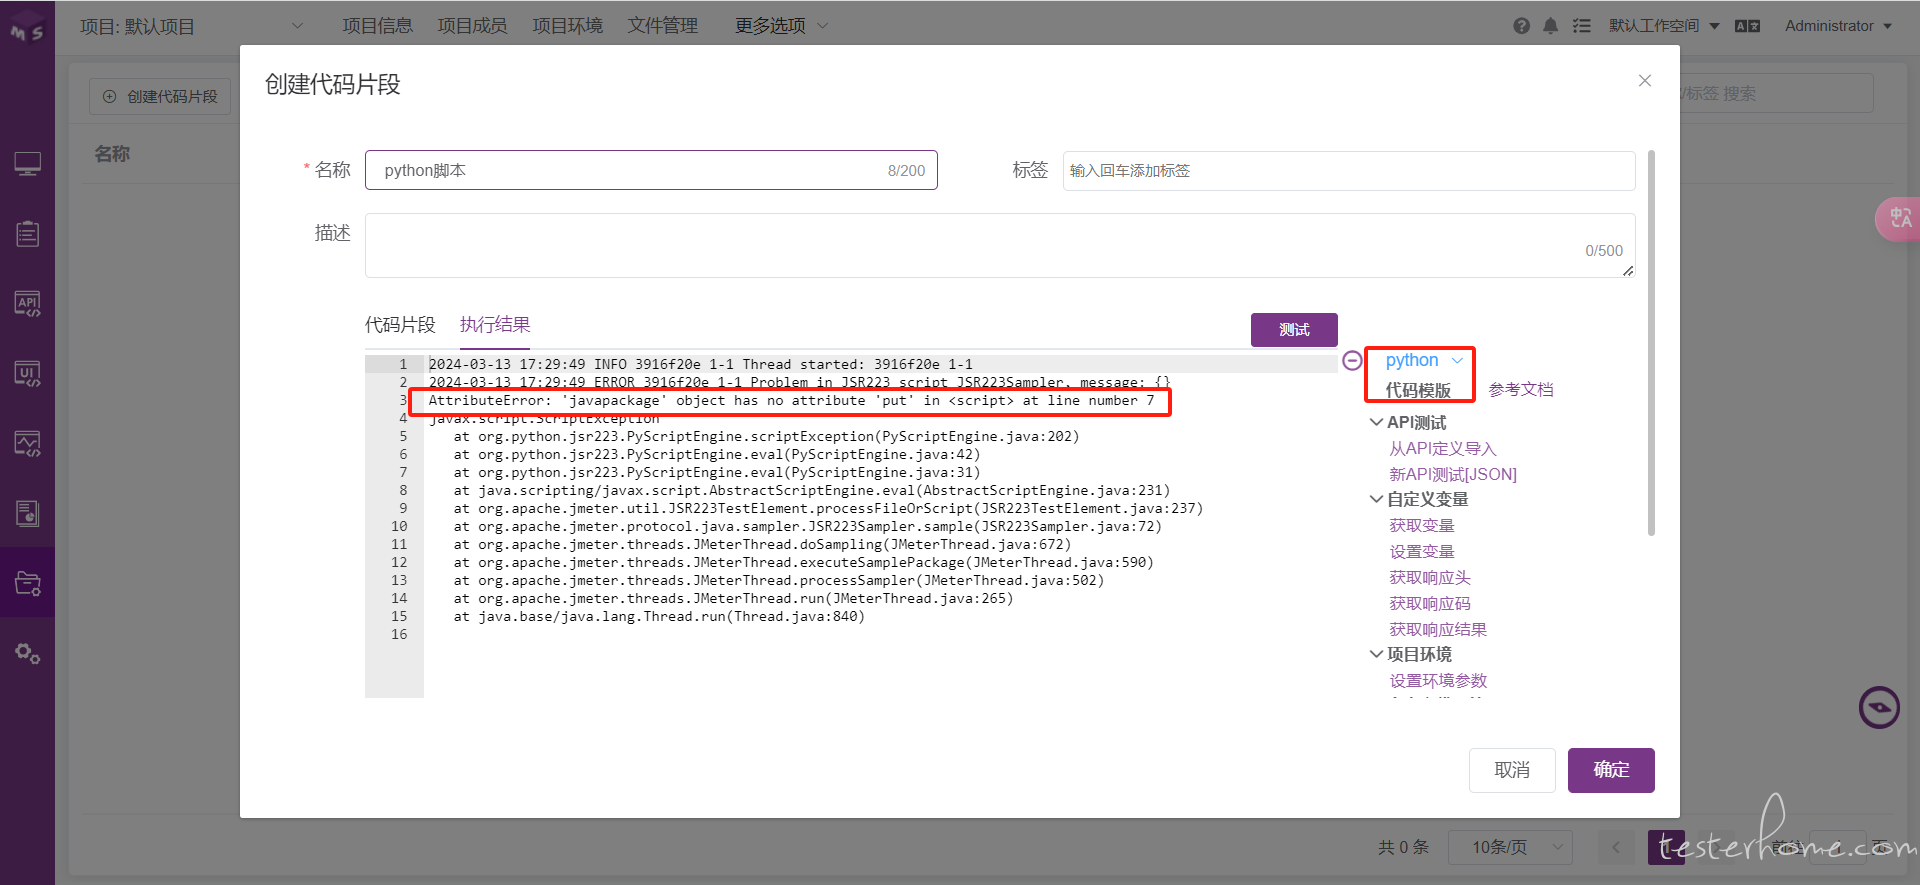Click the 测试 run button

pyautogui.click(x=1294, y=330)
